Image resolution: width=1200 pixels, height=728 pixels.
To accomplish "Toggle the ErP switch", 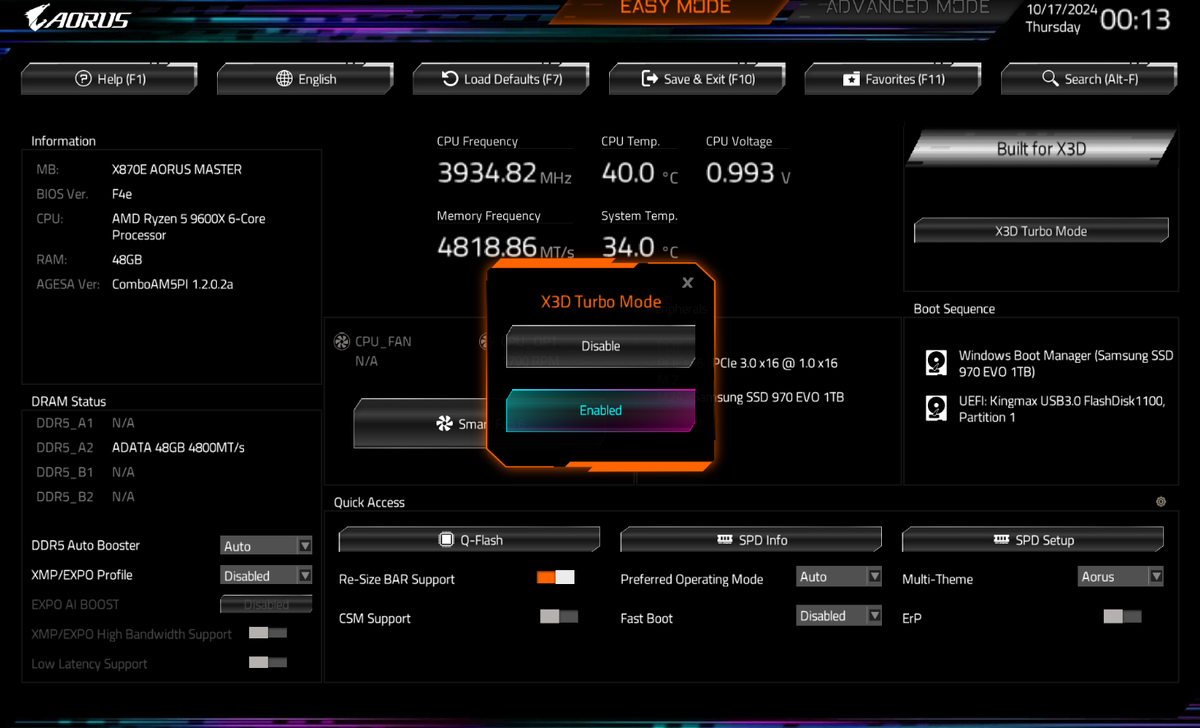I will (1122, 617).
